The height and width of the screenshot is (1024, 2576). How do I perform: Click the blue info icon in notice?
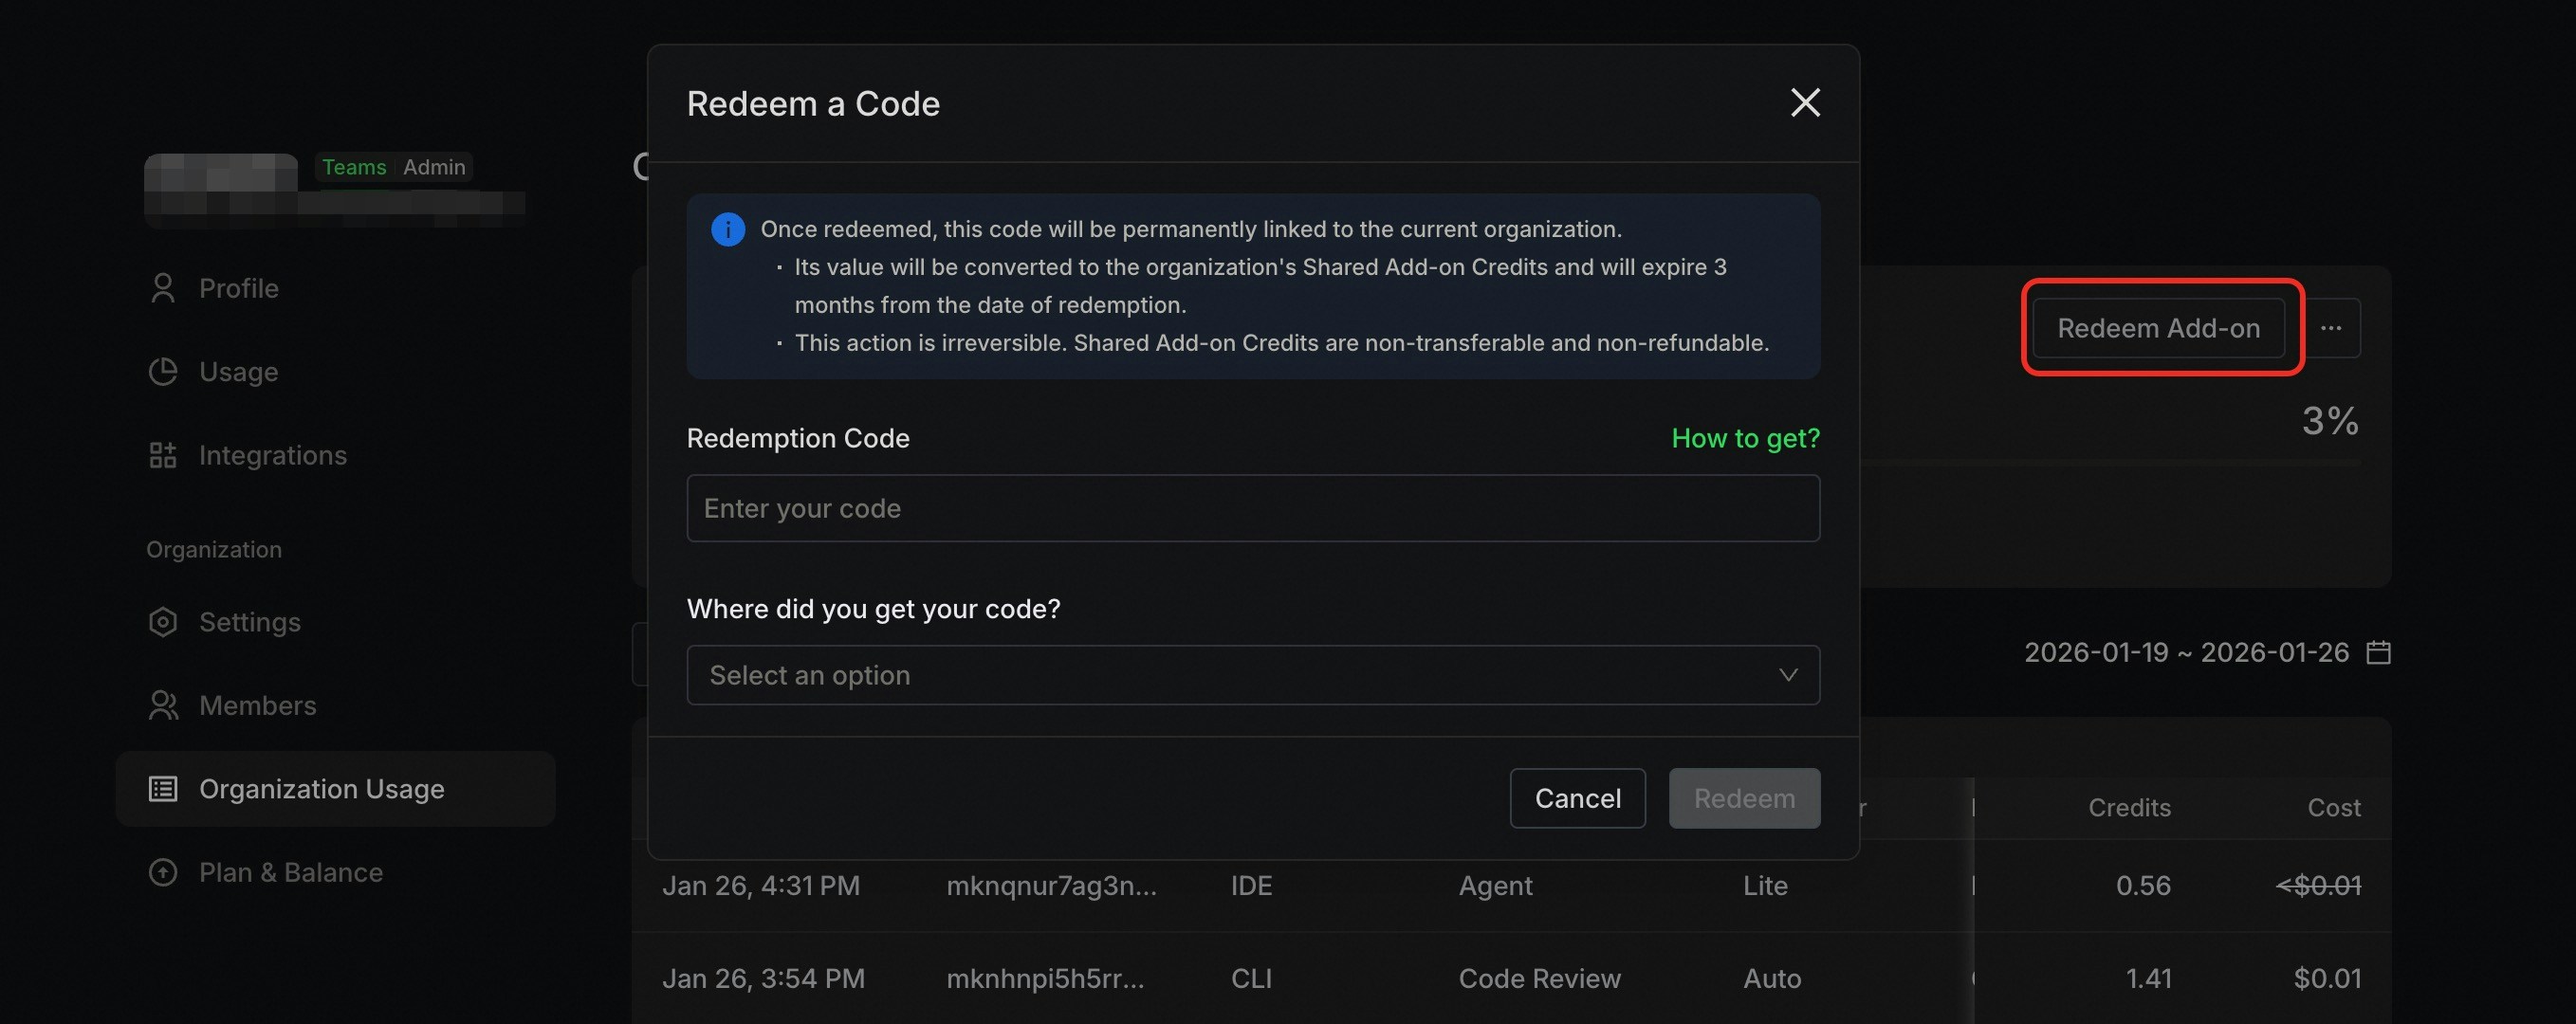(728, 230)
